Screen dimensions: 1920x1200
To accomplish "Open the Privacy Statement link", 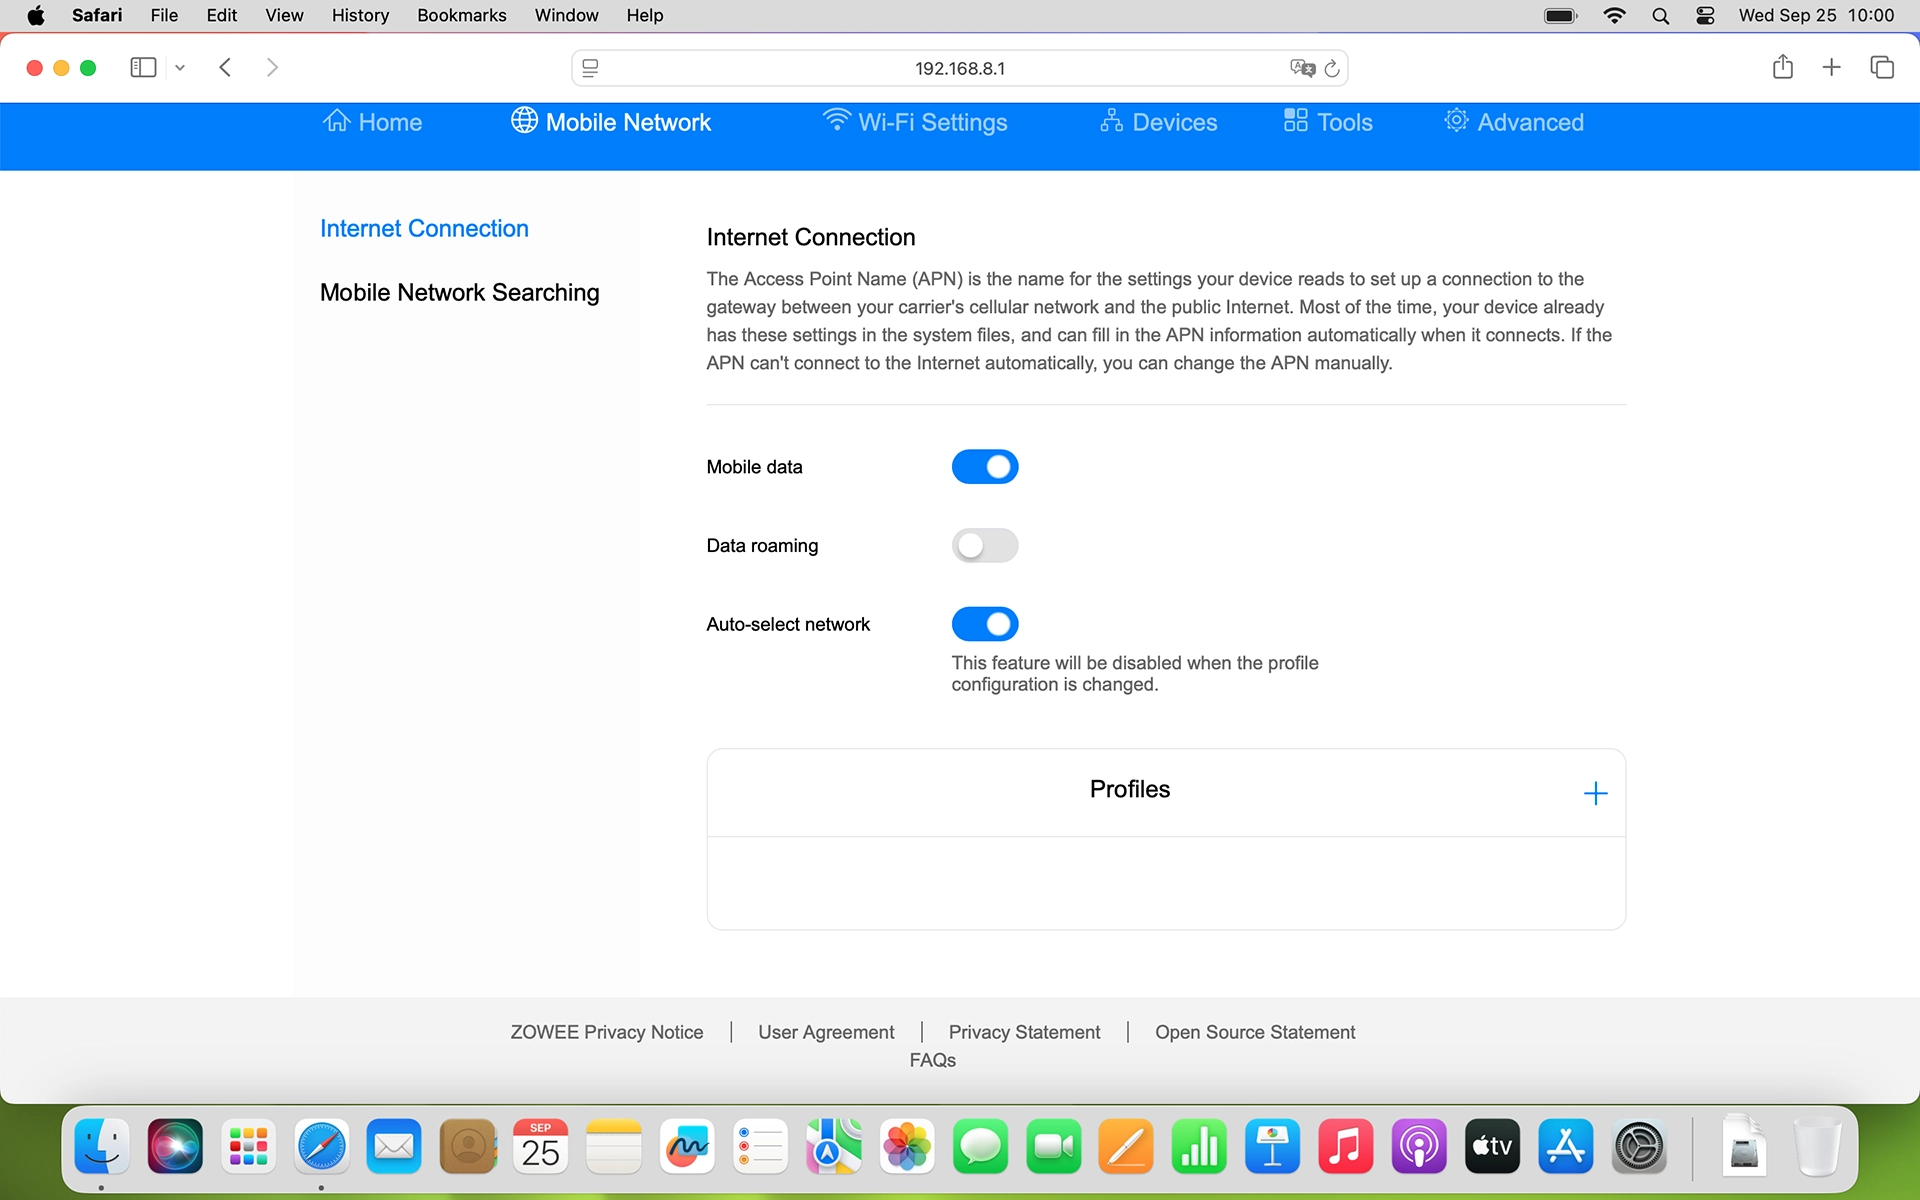I will pyautogui.click(x=1024, y=1032).
